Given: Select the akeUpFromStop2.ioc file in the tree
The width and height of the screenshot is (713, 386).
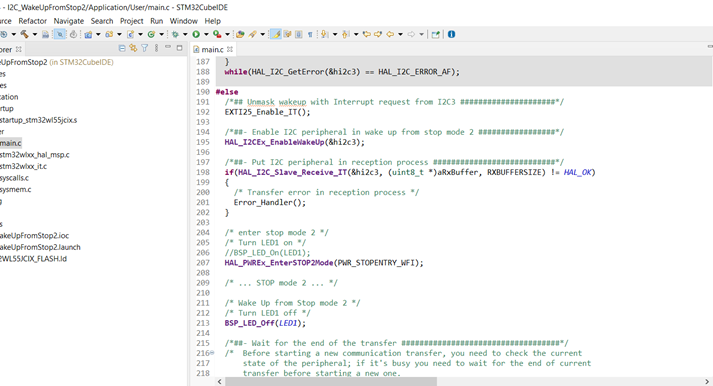Looking at the screenshot, I should click(35, 236).
